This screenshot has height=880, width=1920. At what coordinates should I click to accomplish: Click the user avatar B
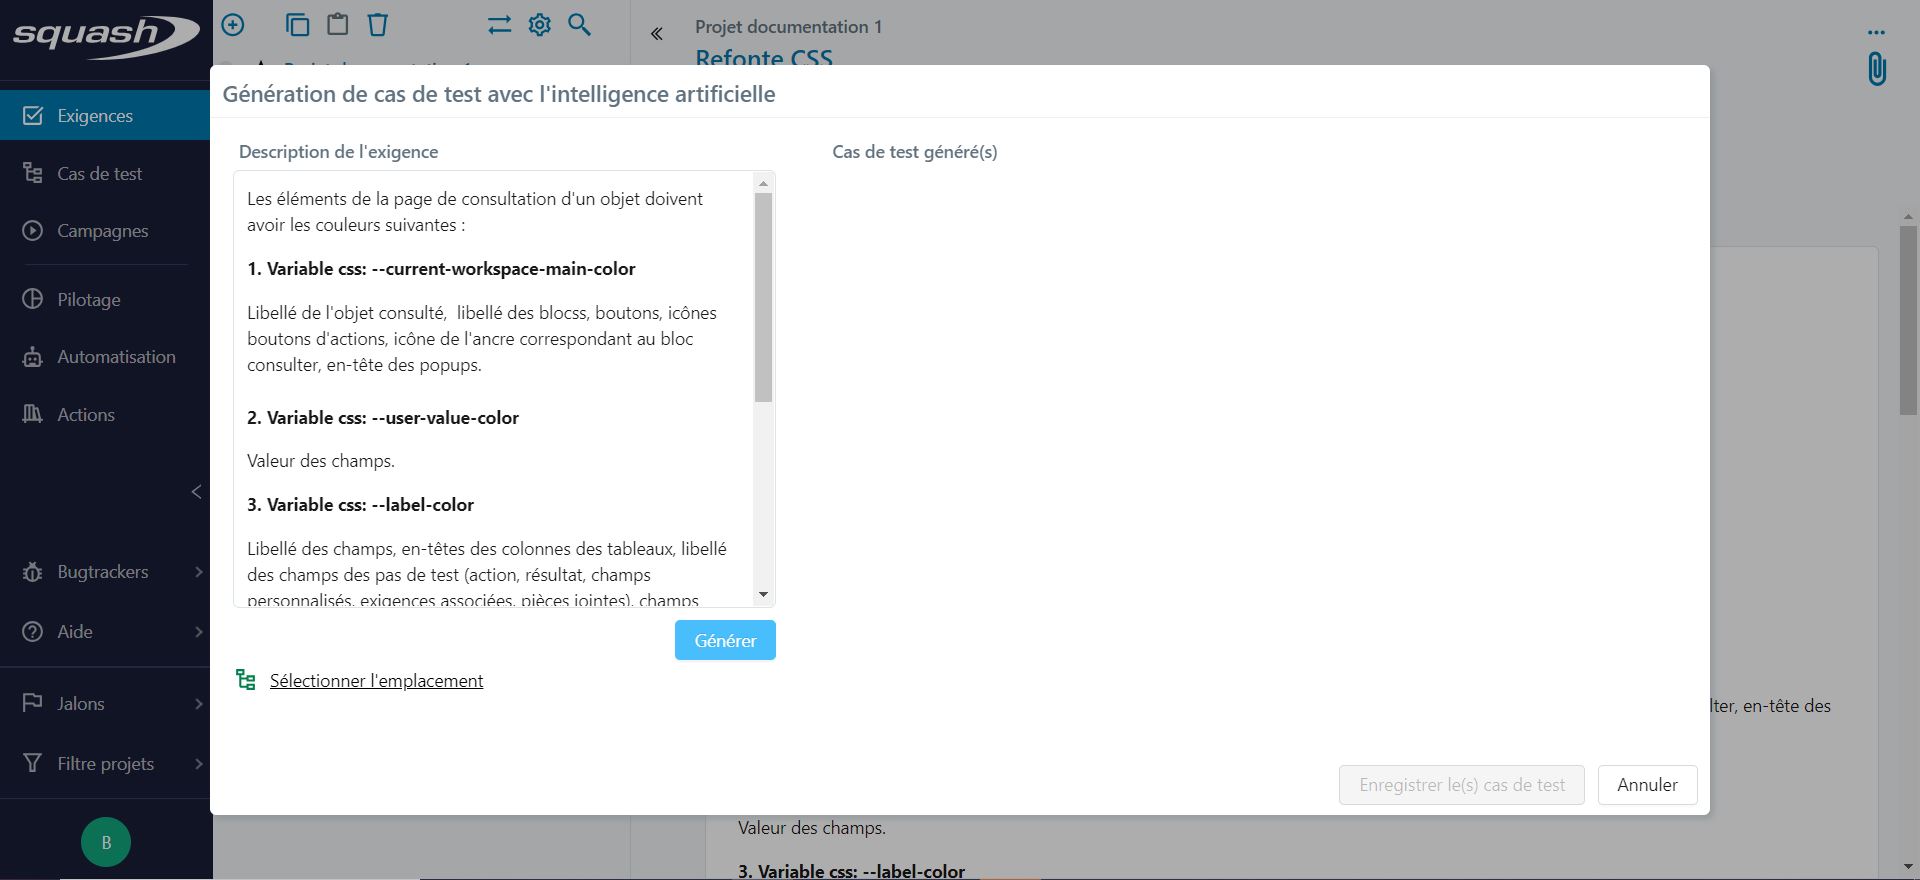click(x=106, y=842)
